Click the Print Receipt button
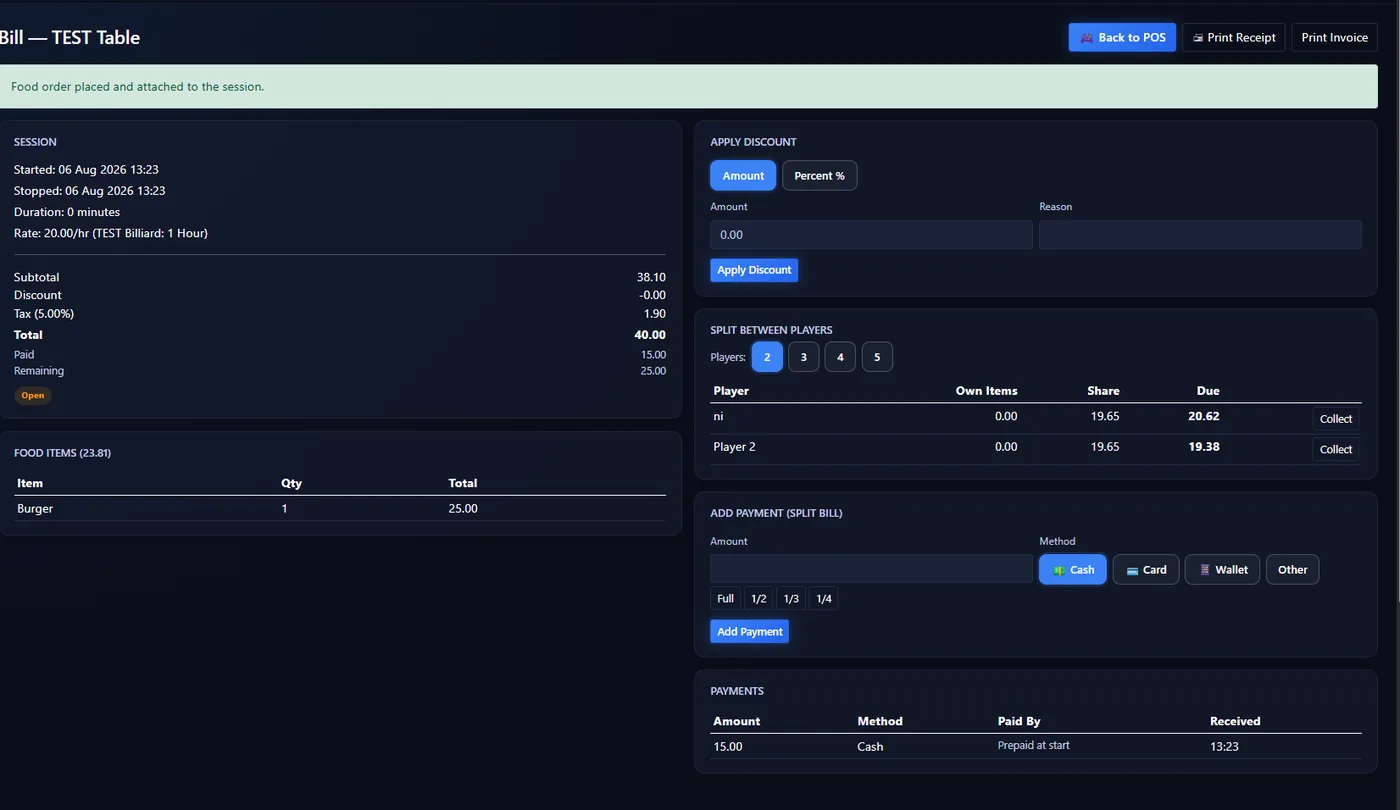This screenshot has height=810, width=1400. point(1234,38)
